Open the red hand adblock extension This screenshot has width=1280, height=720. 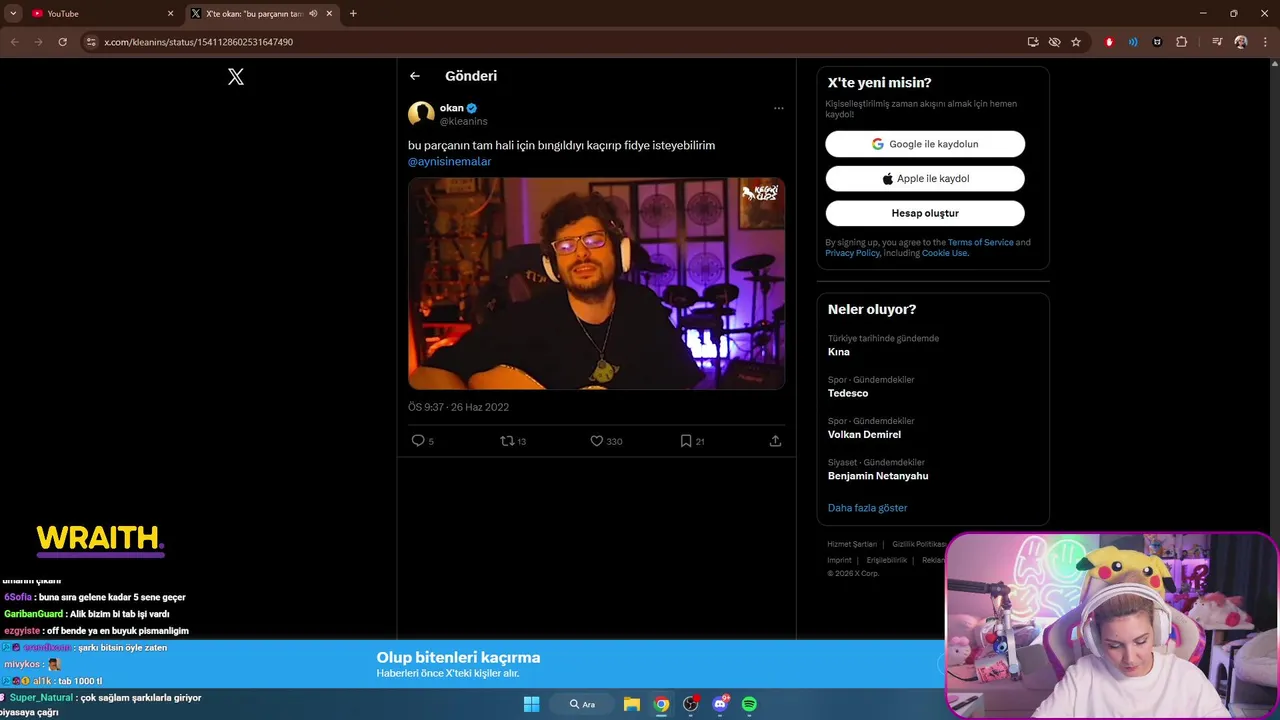[1109, 42]
